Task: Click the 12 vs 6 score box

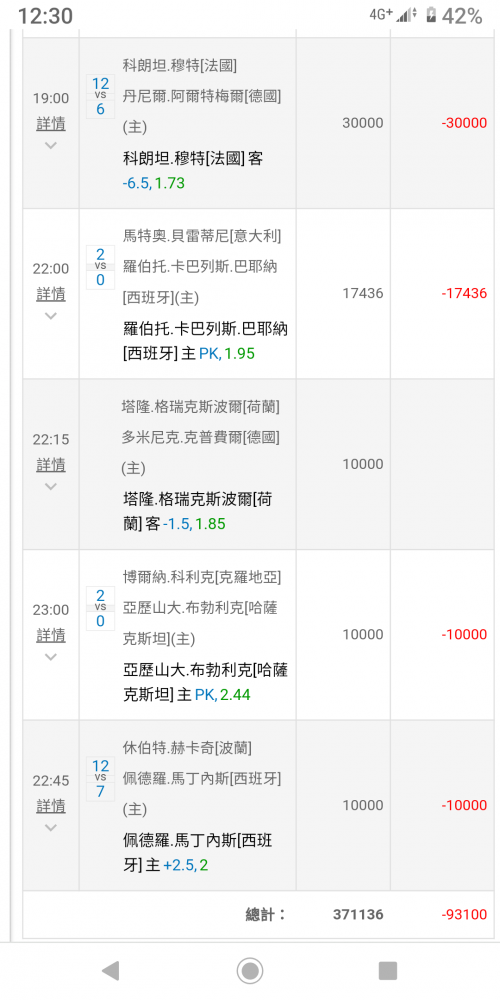Action: click(100, 96)
